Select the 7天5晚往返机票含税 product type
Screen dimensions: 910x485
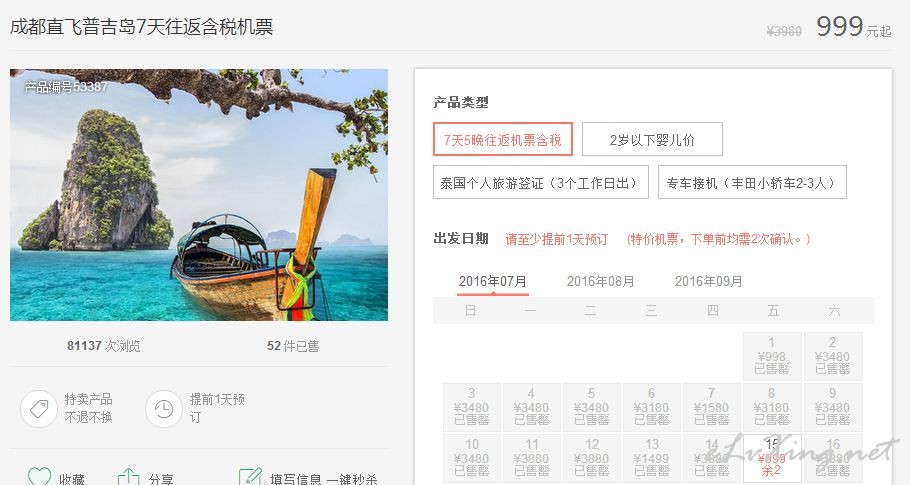503,139
